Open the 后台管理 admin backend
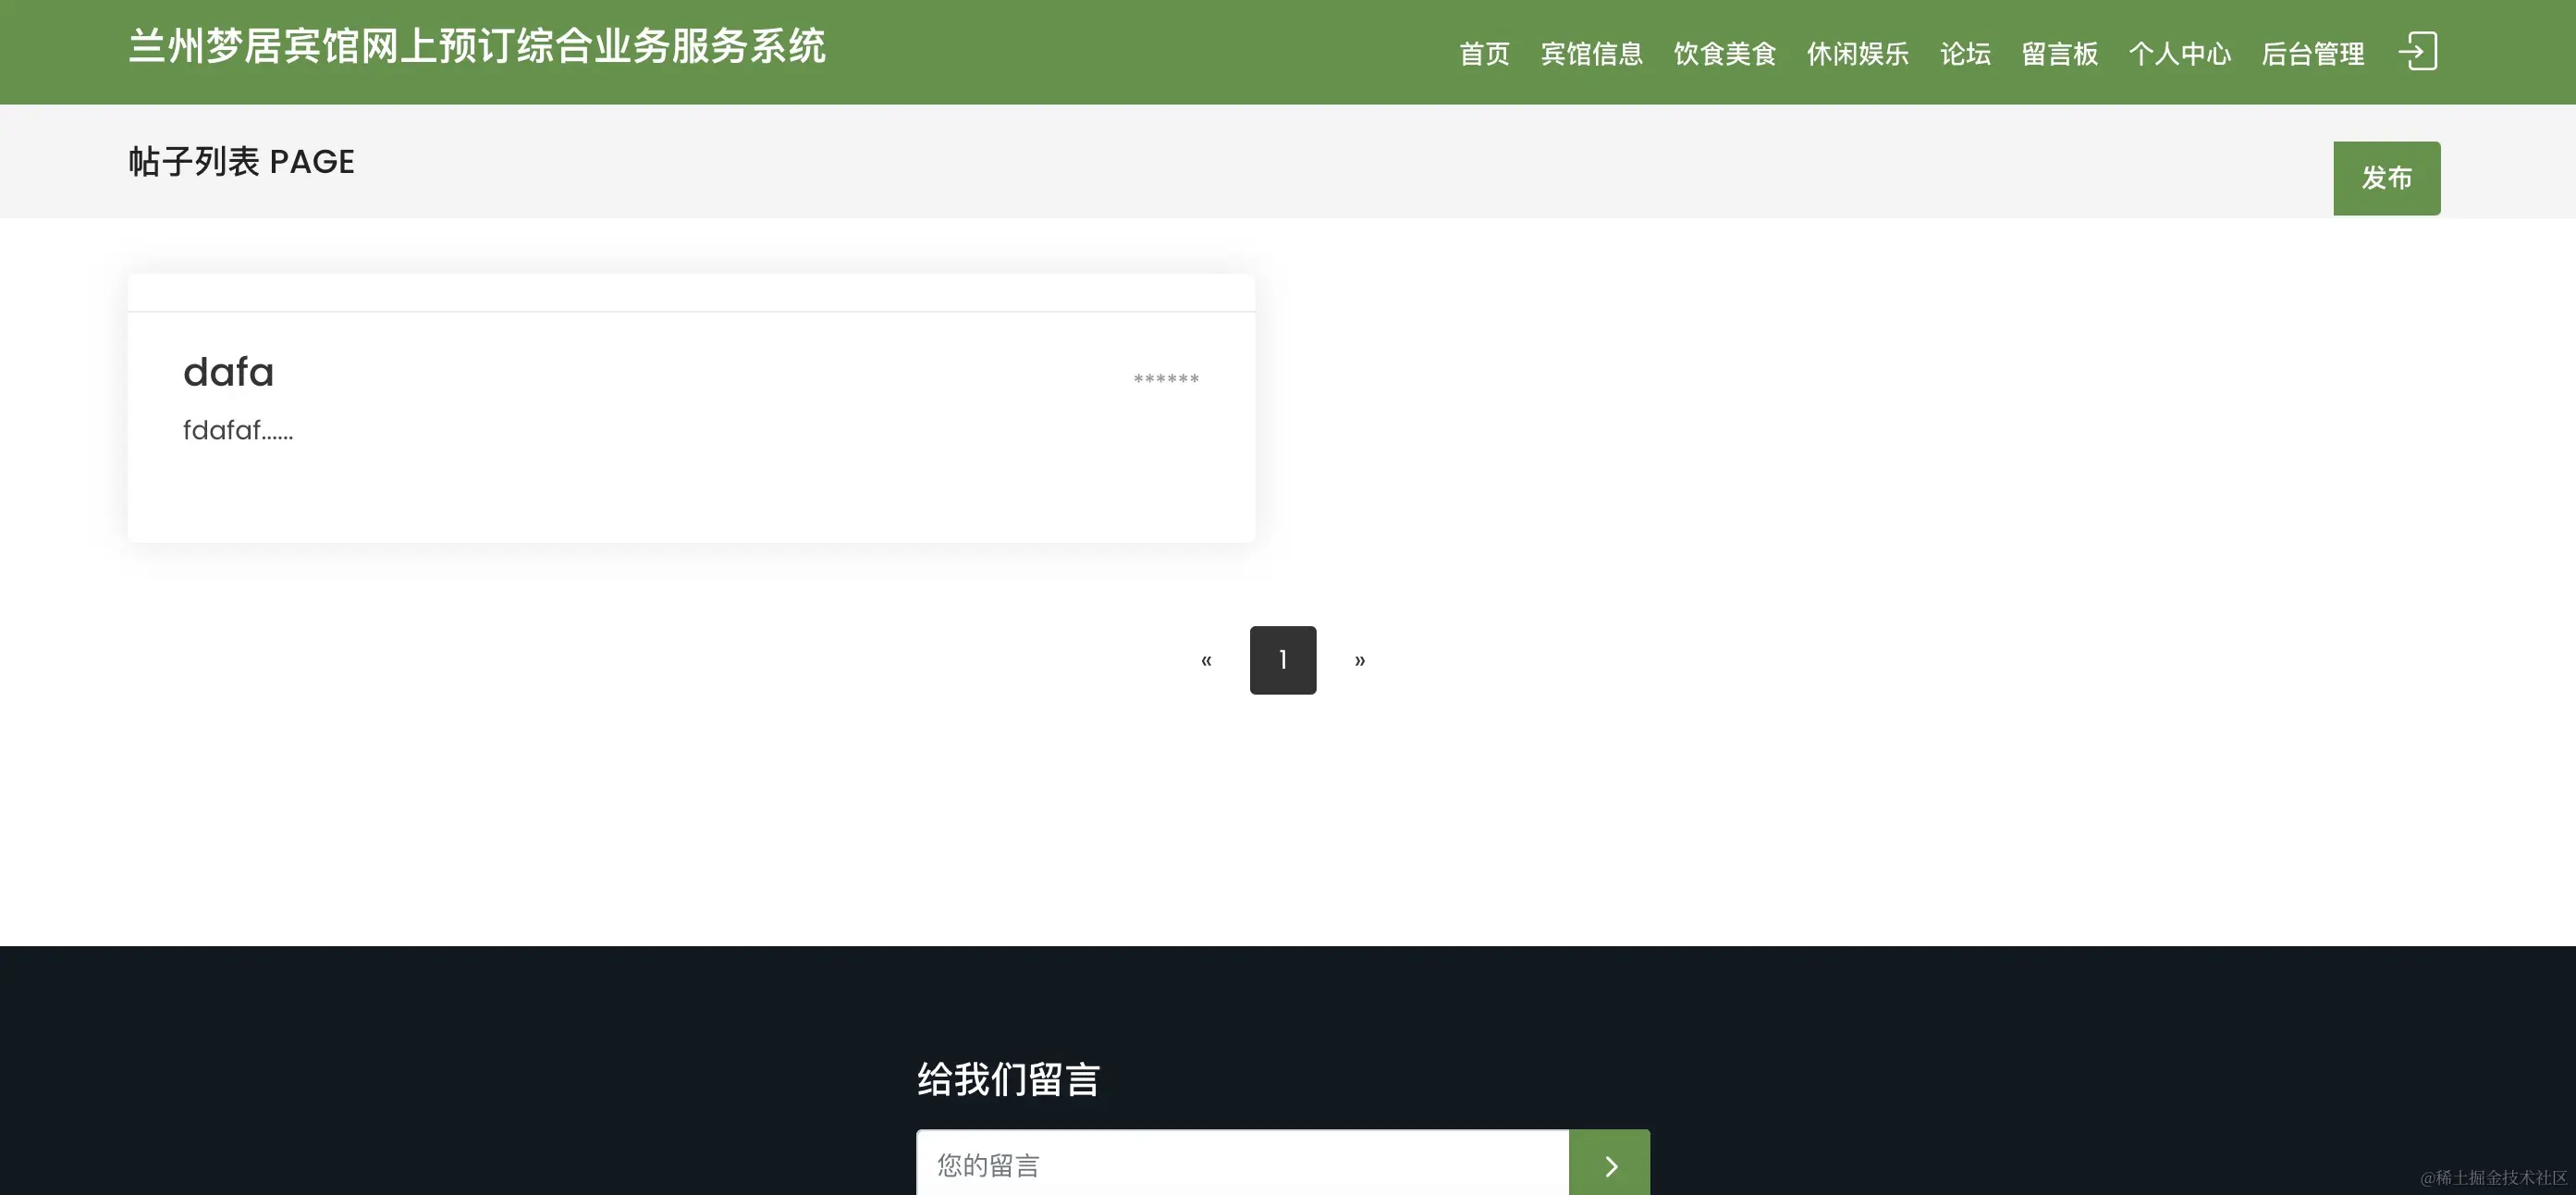 tap(2312, 54)
